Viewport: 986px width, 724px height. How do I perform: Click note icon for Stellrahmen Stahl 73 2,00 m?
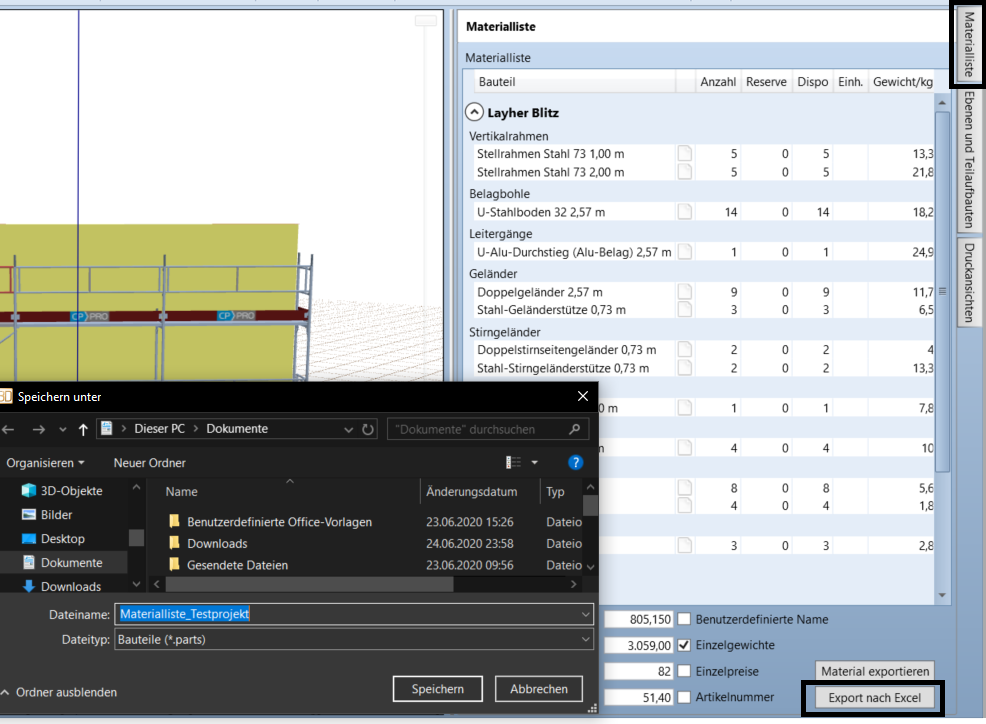[685, 172]
